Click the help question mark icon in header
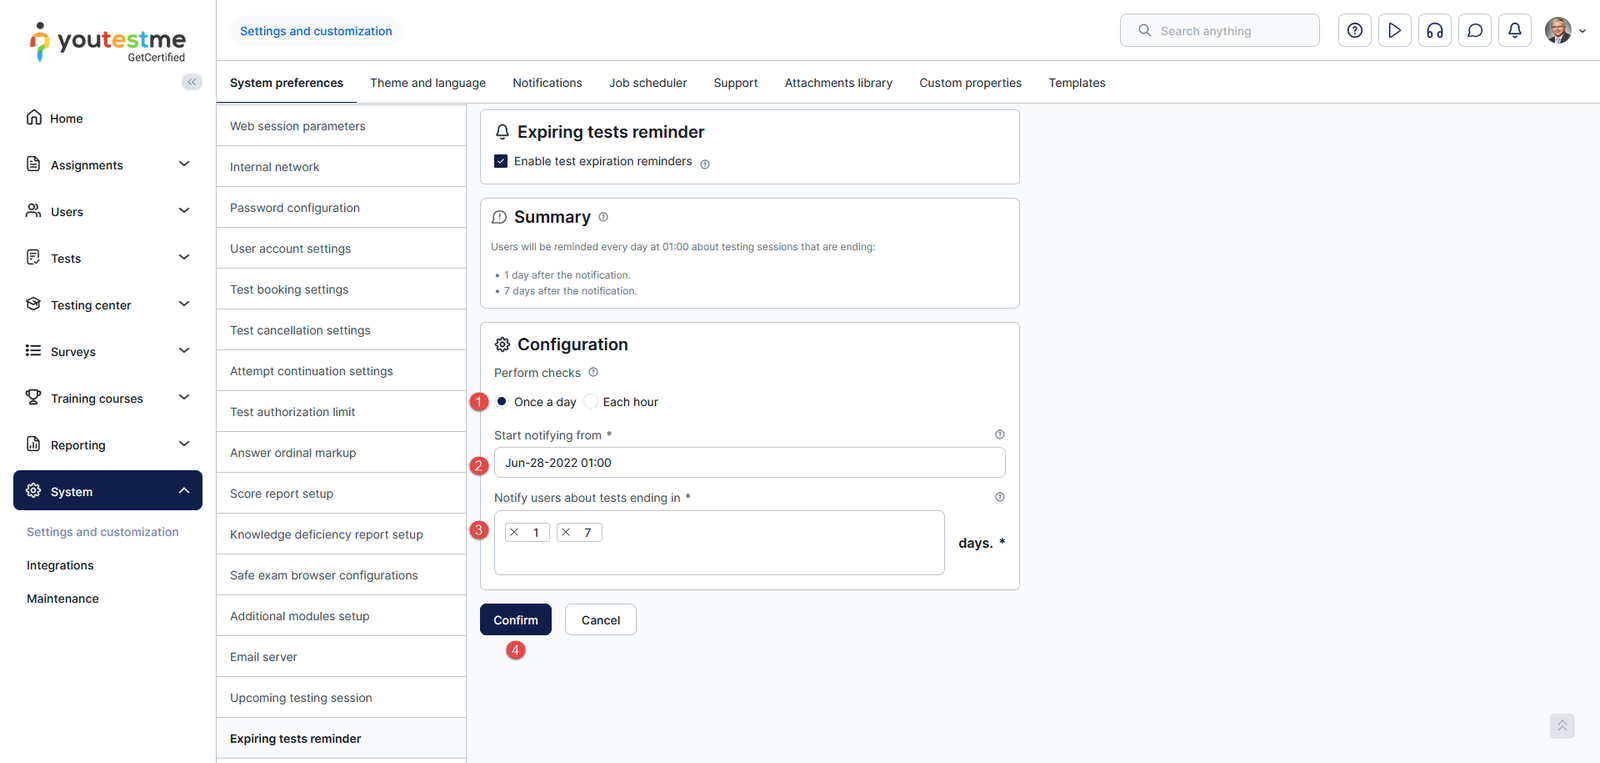 [x=1354, y=31]
